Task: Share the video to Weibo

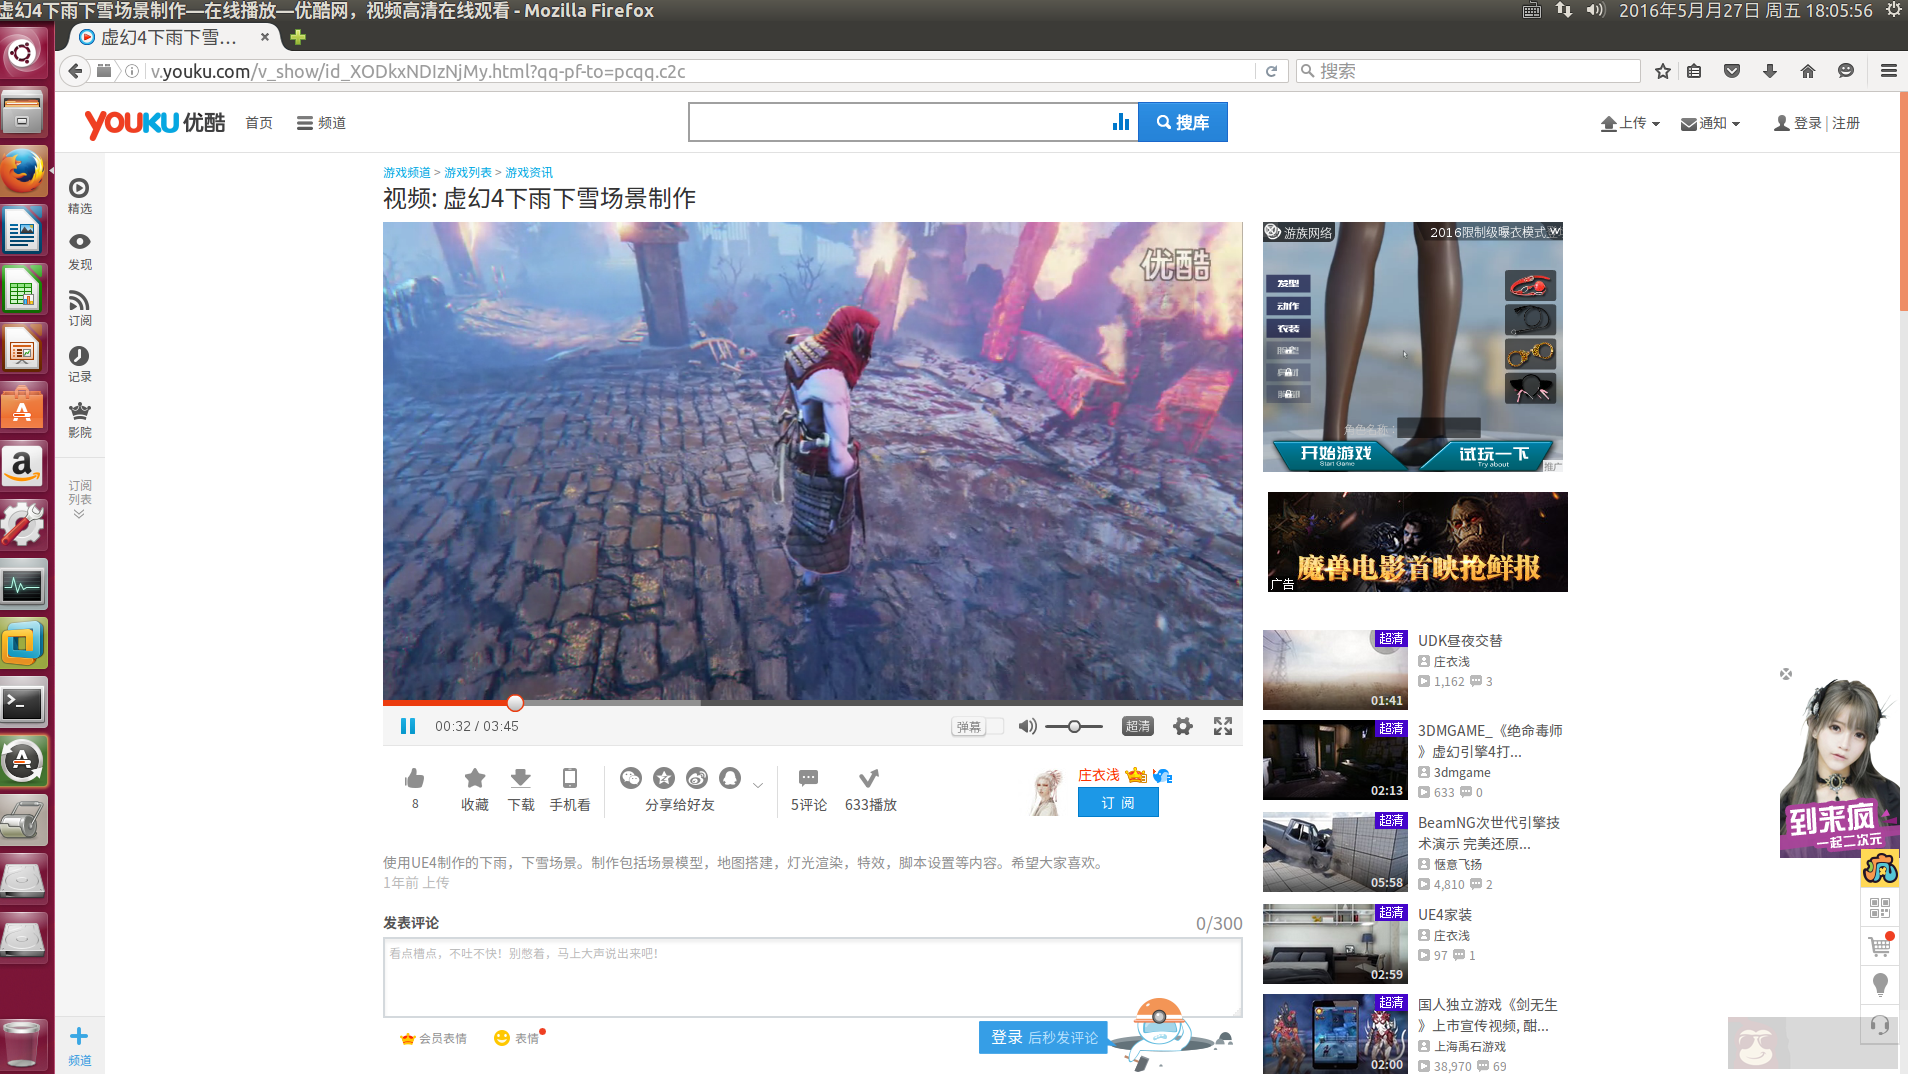Action: click(696, 778)
